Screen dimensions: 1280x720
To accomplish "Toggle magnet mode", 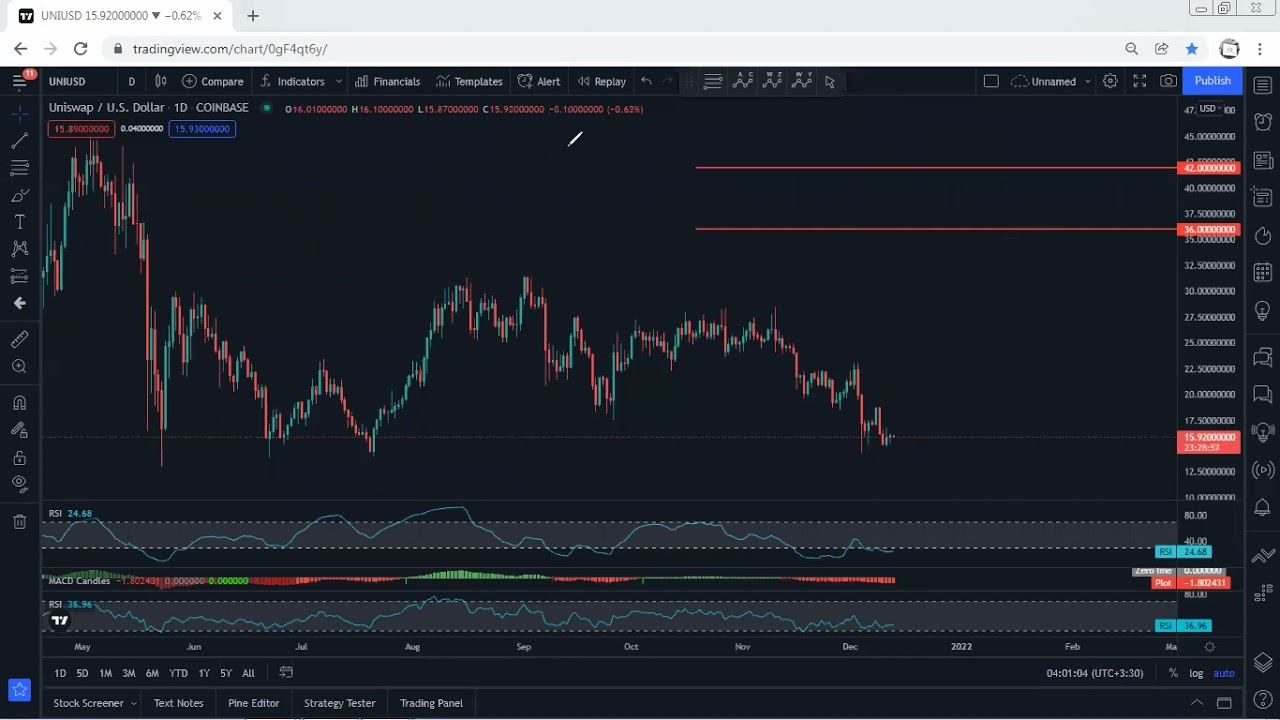I will pos(19,403).
